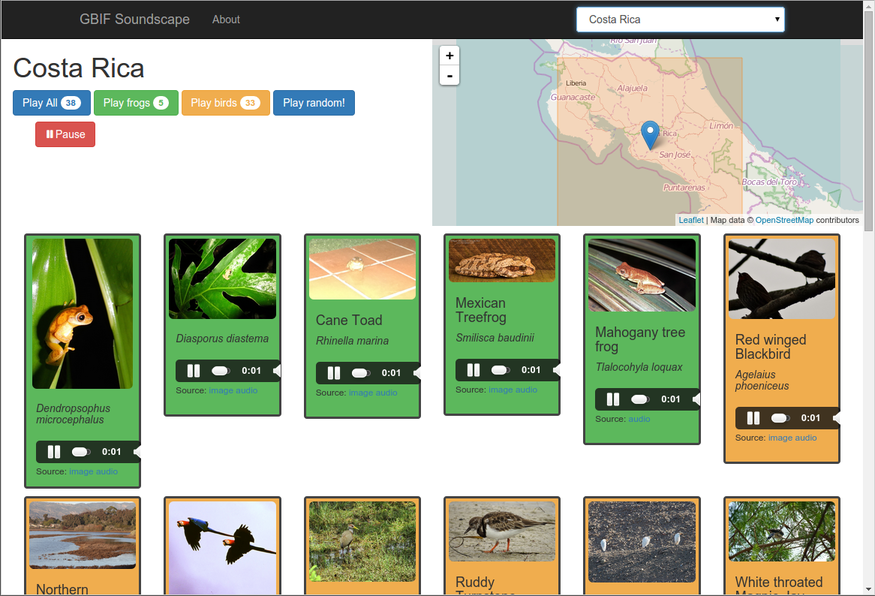Open the About page
This screenshot has width=875, height=596.
tap(226, 20)
